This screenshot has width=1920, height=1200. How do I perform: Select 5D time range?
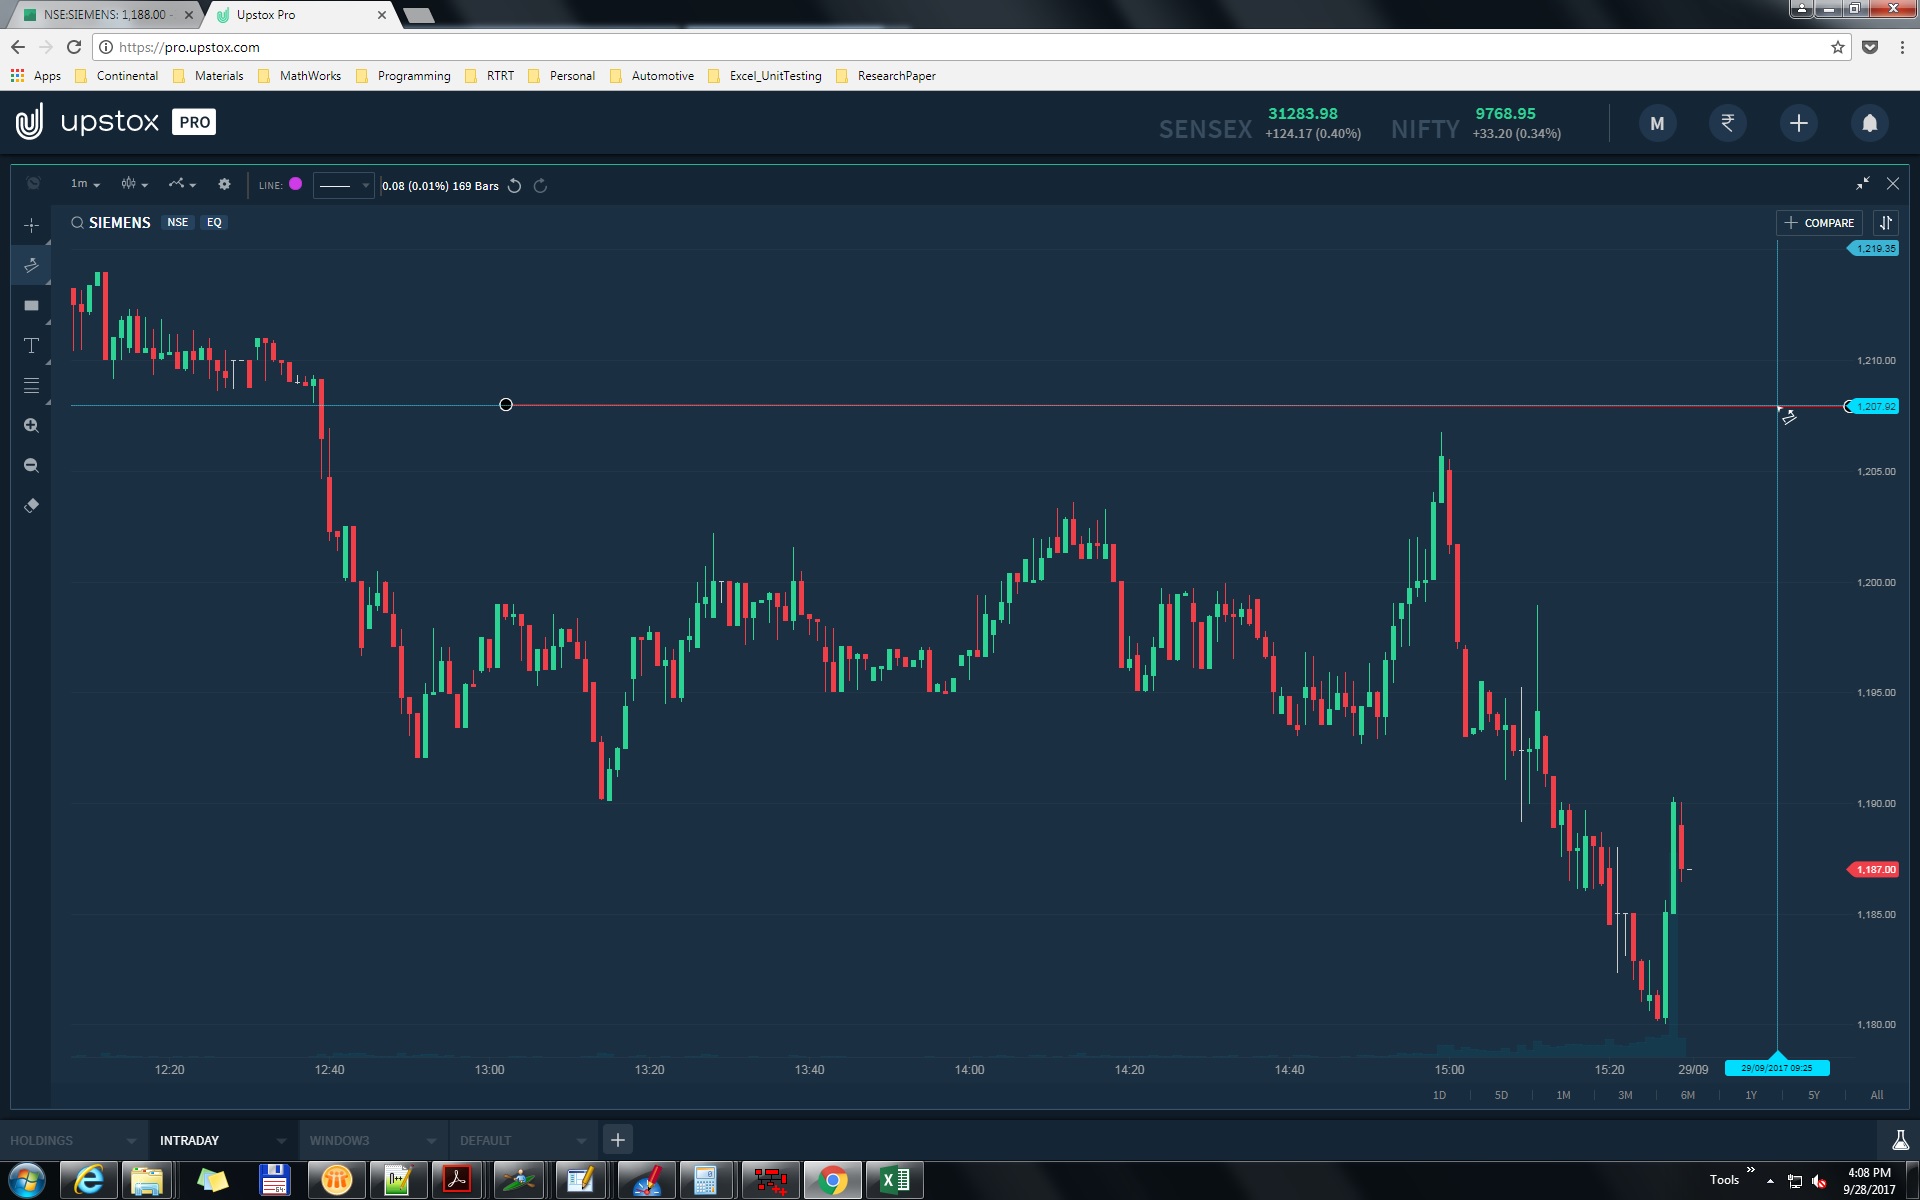(x=1501, y=1095)
